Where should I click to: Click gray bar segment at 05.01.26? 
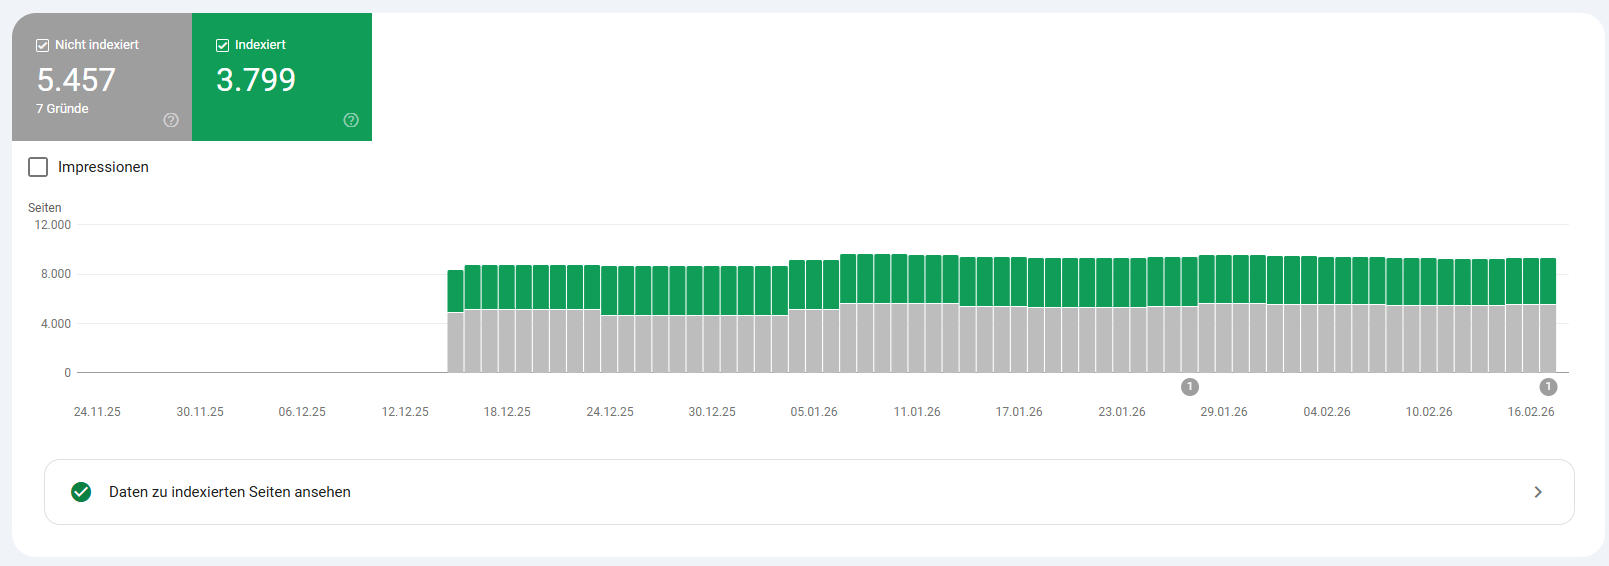point(814,340)
